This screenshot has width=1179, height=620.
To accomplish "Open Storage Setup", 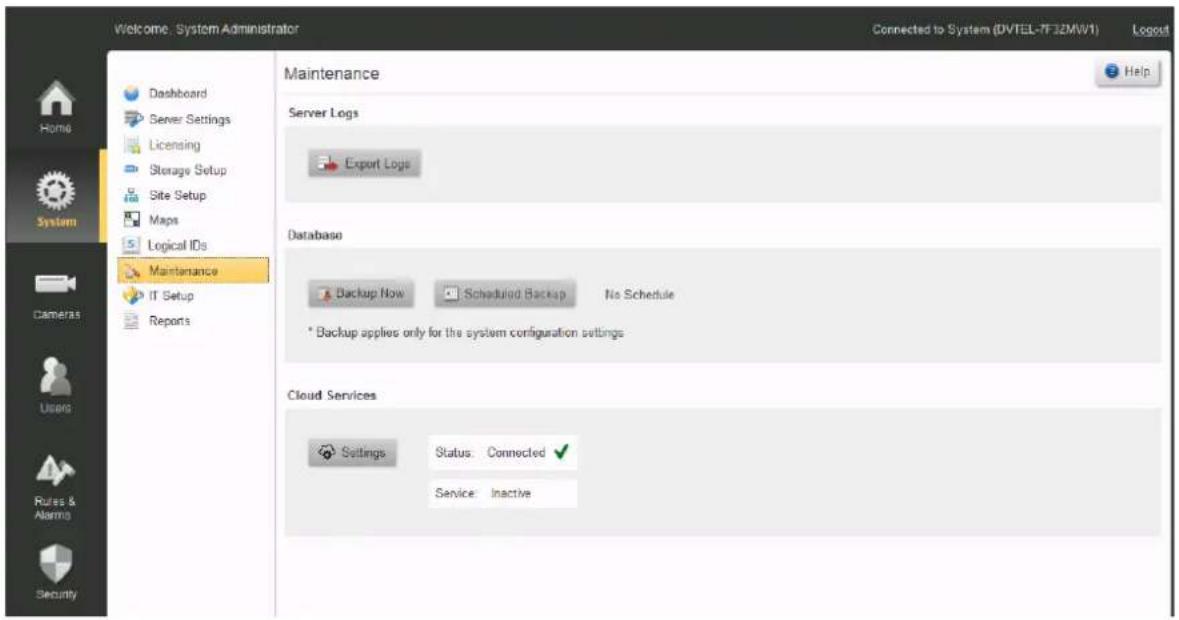I will (x=187, y=170).
